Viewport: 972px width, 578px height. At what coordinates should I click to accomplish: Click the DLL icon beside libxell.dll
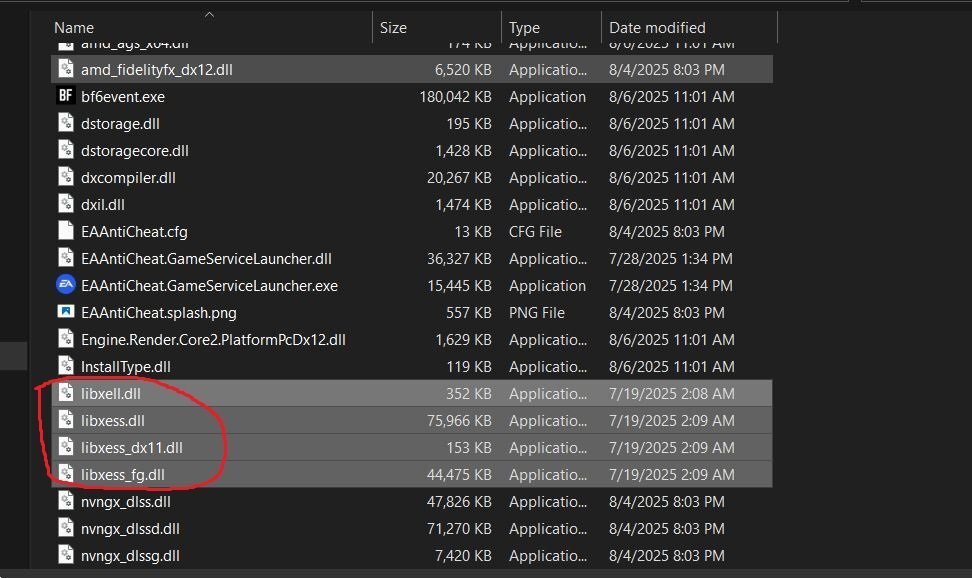click(x=66, y=393)
